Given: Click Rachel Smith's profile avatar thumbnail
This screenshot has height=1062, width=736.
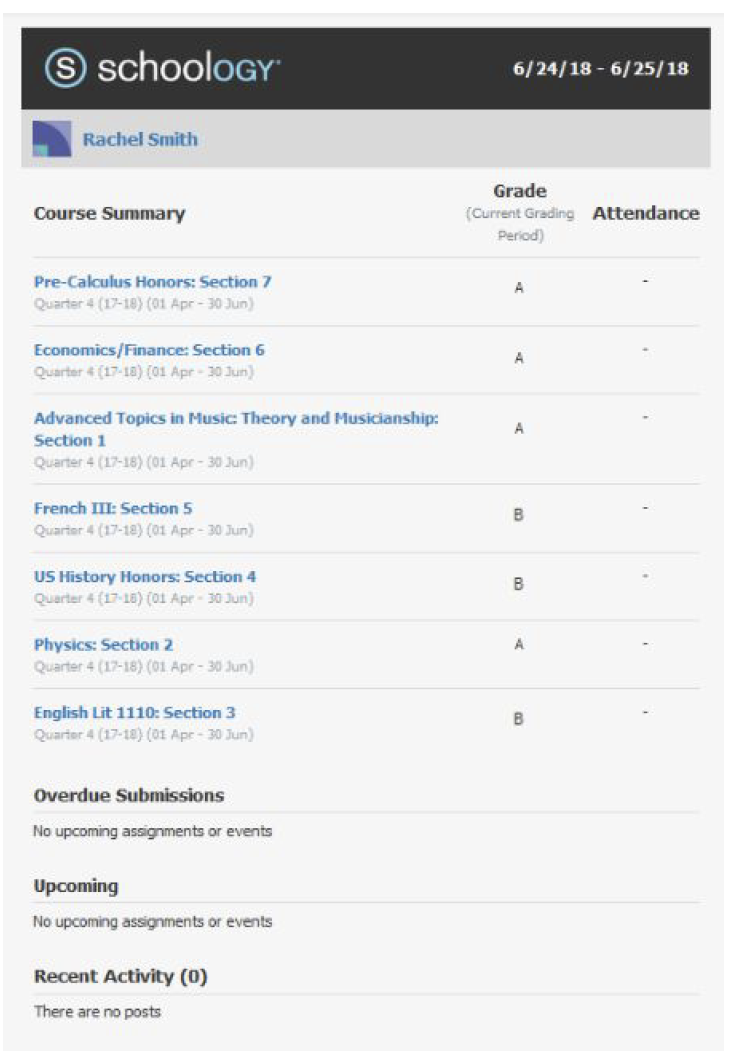Looking at the screenshot, I should pos(52,139).
